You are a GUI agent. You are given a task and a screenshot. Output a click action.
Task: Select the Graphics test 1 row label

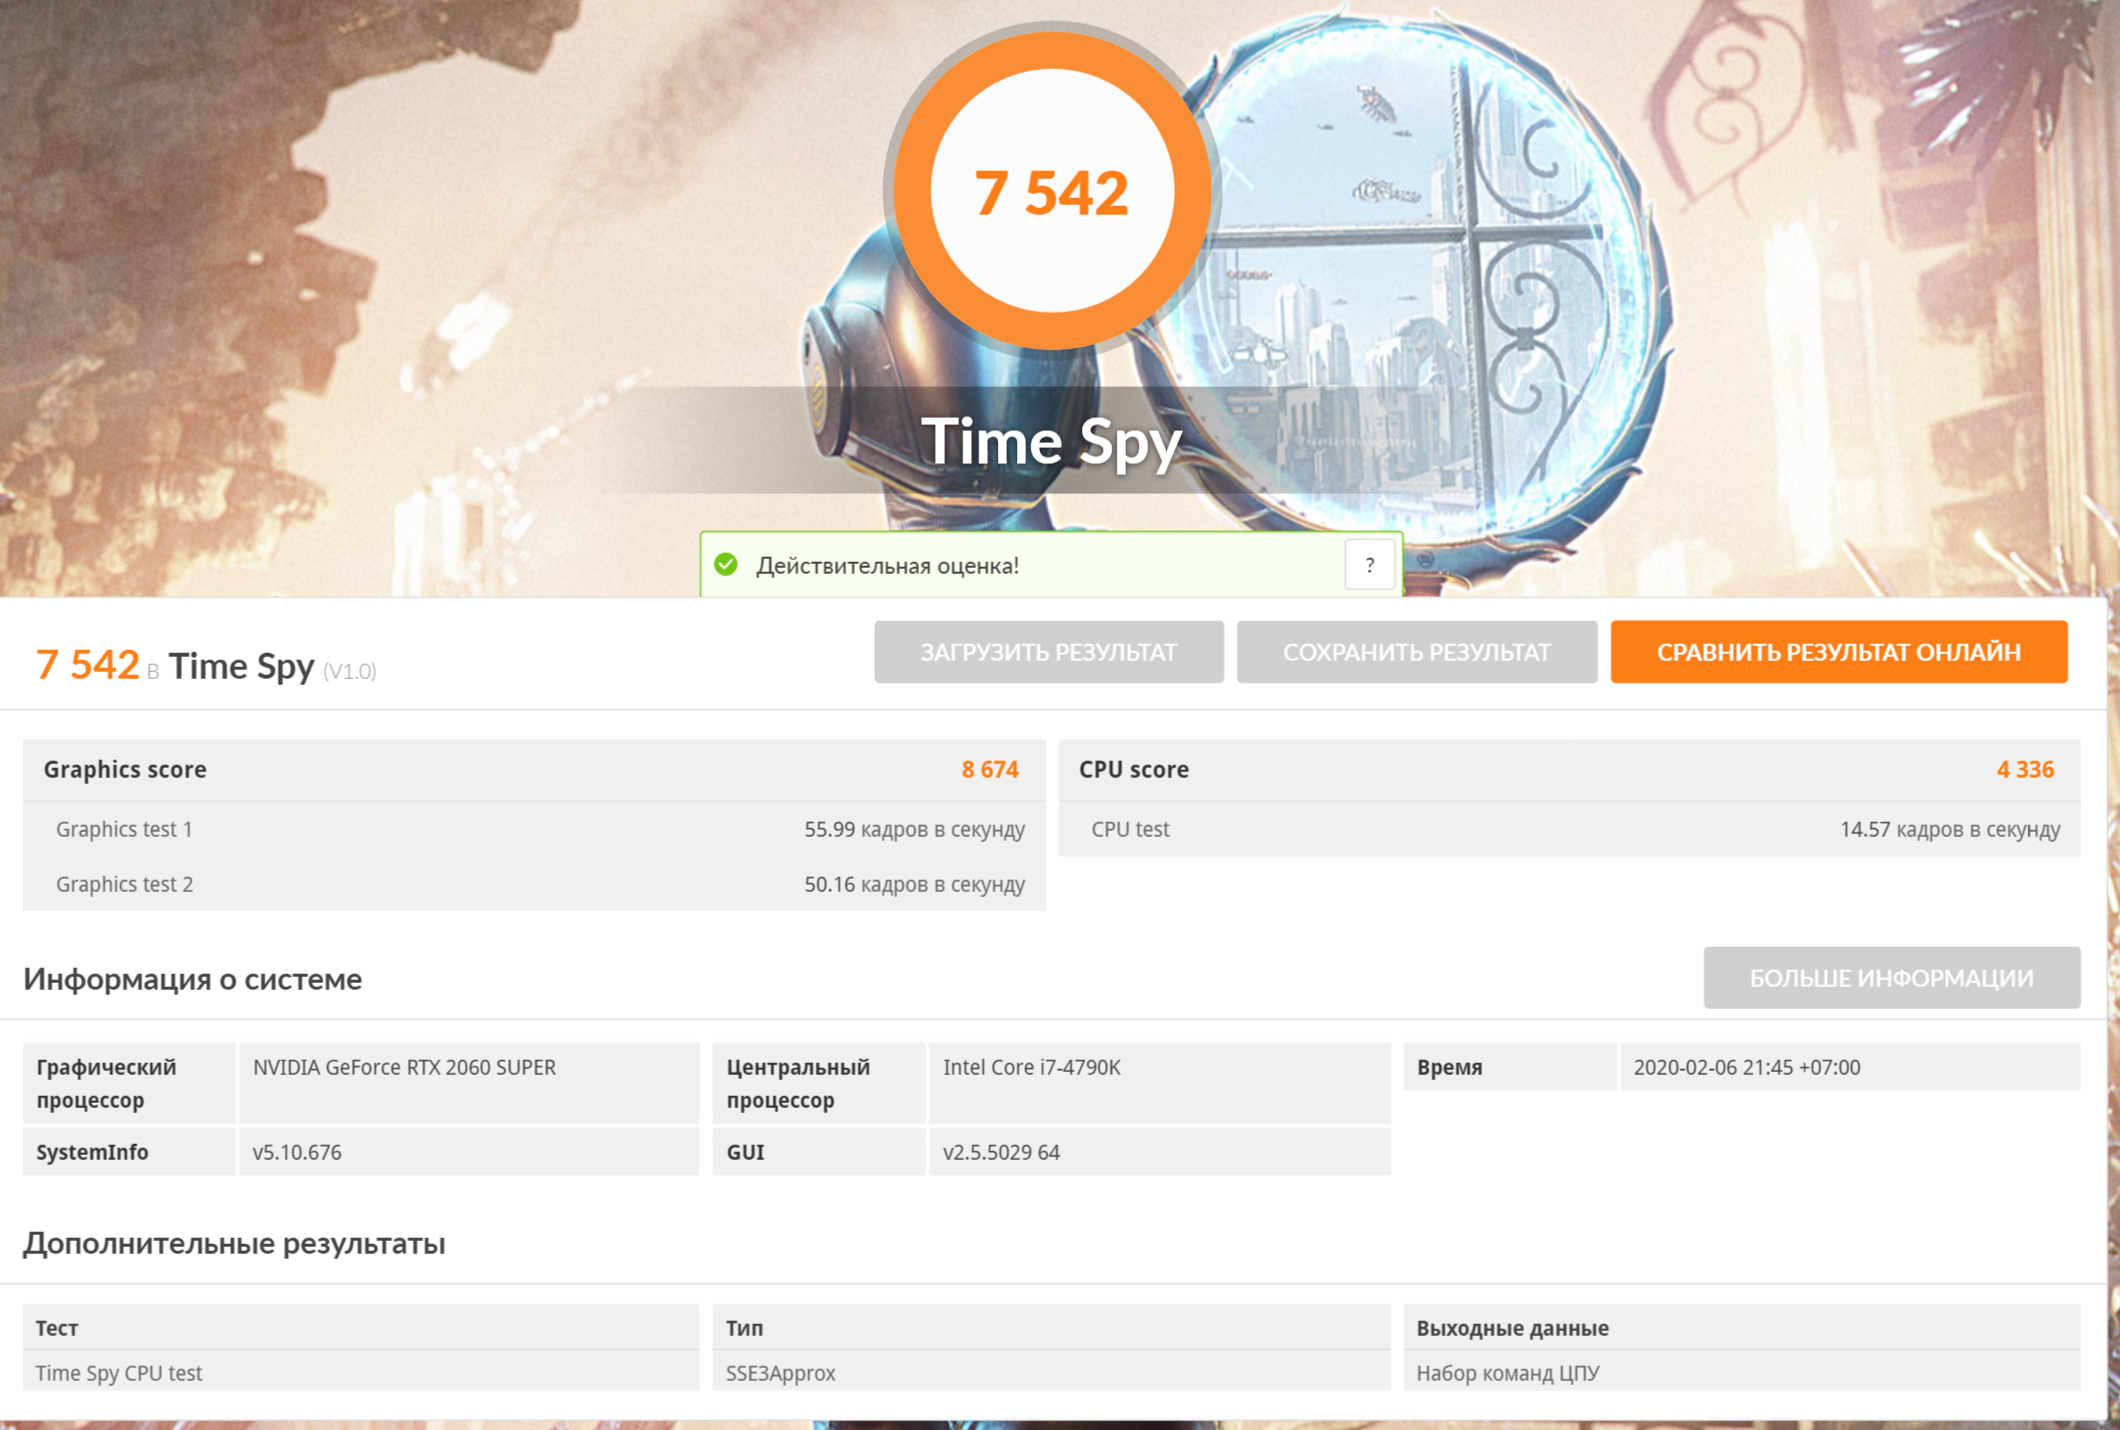click(x=124, y=829)
